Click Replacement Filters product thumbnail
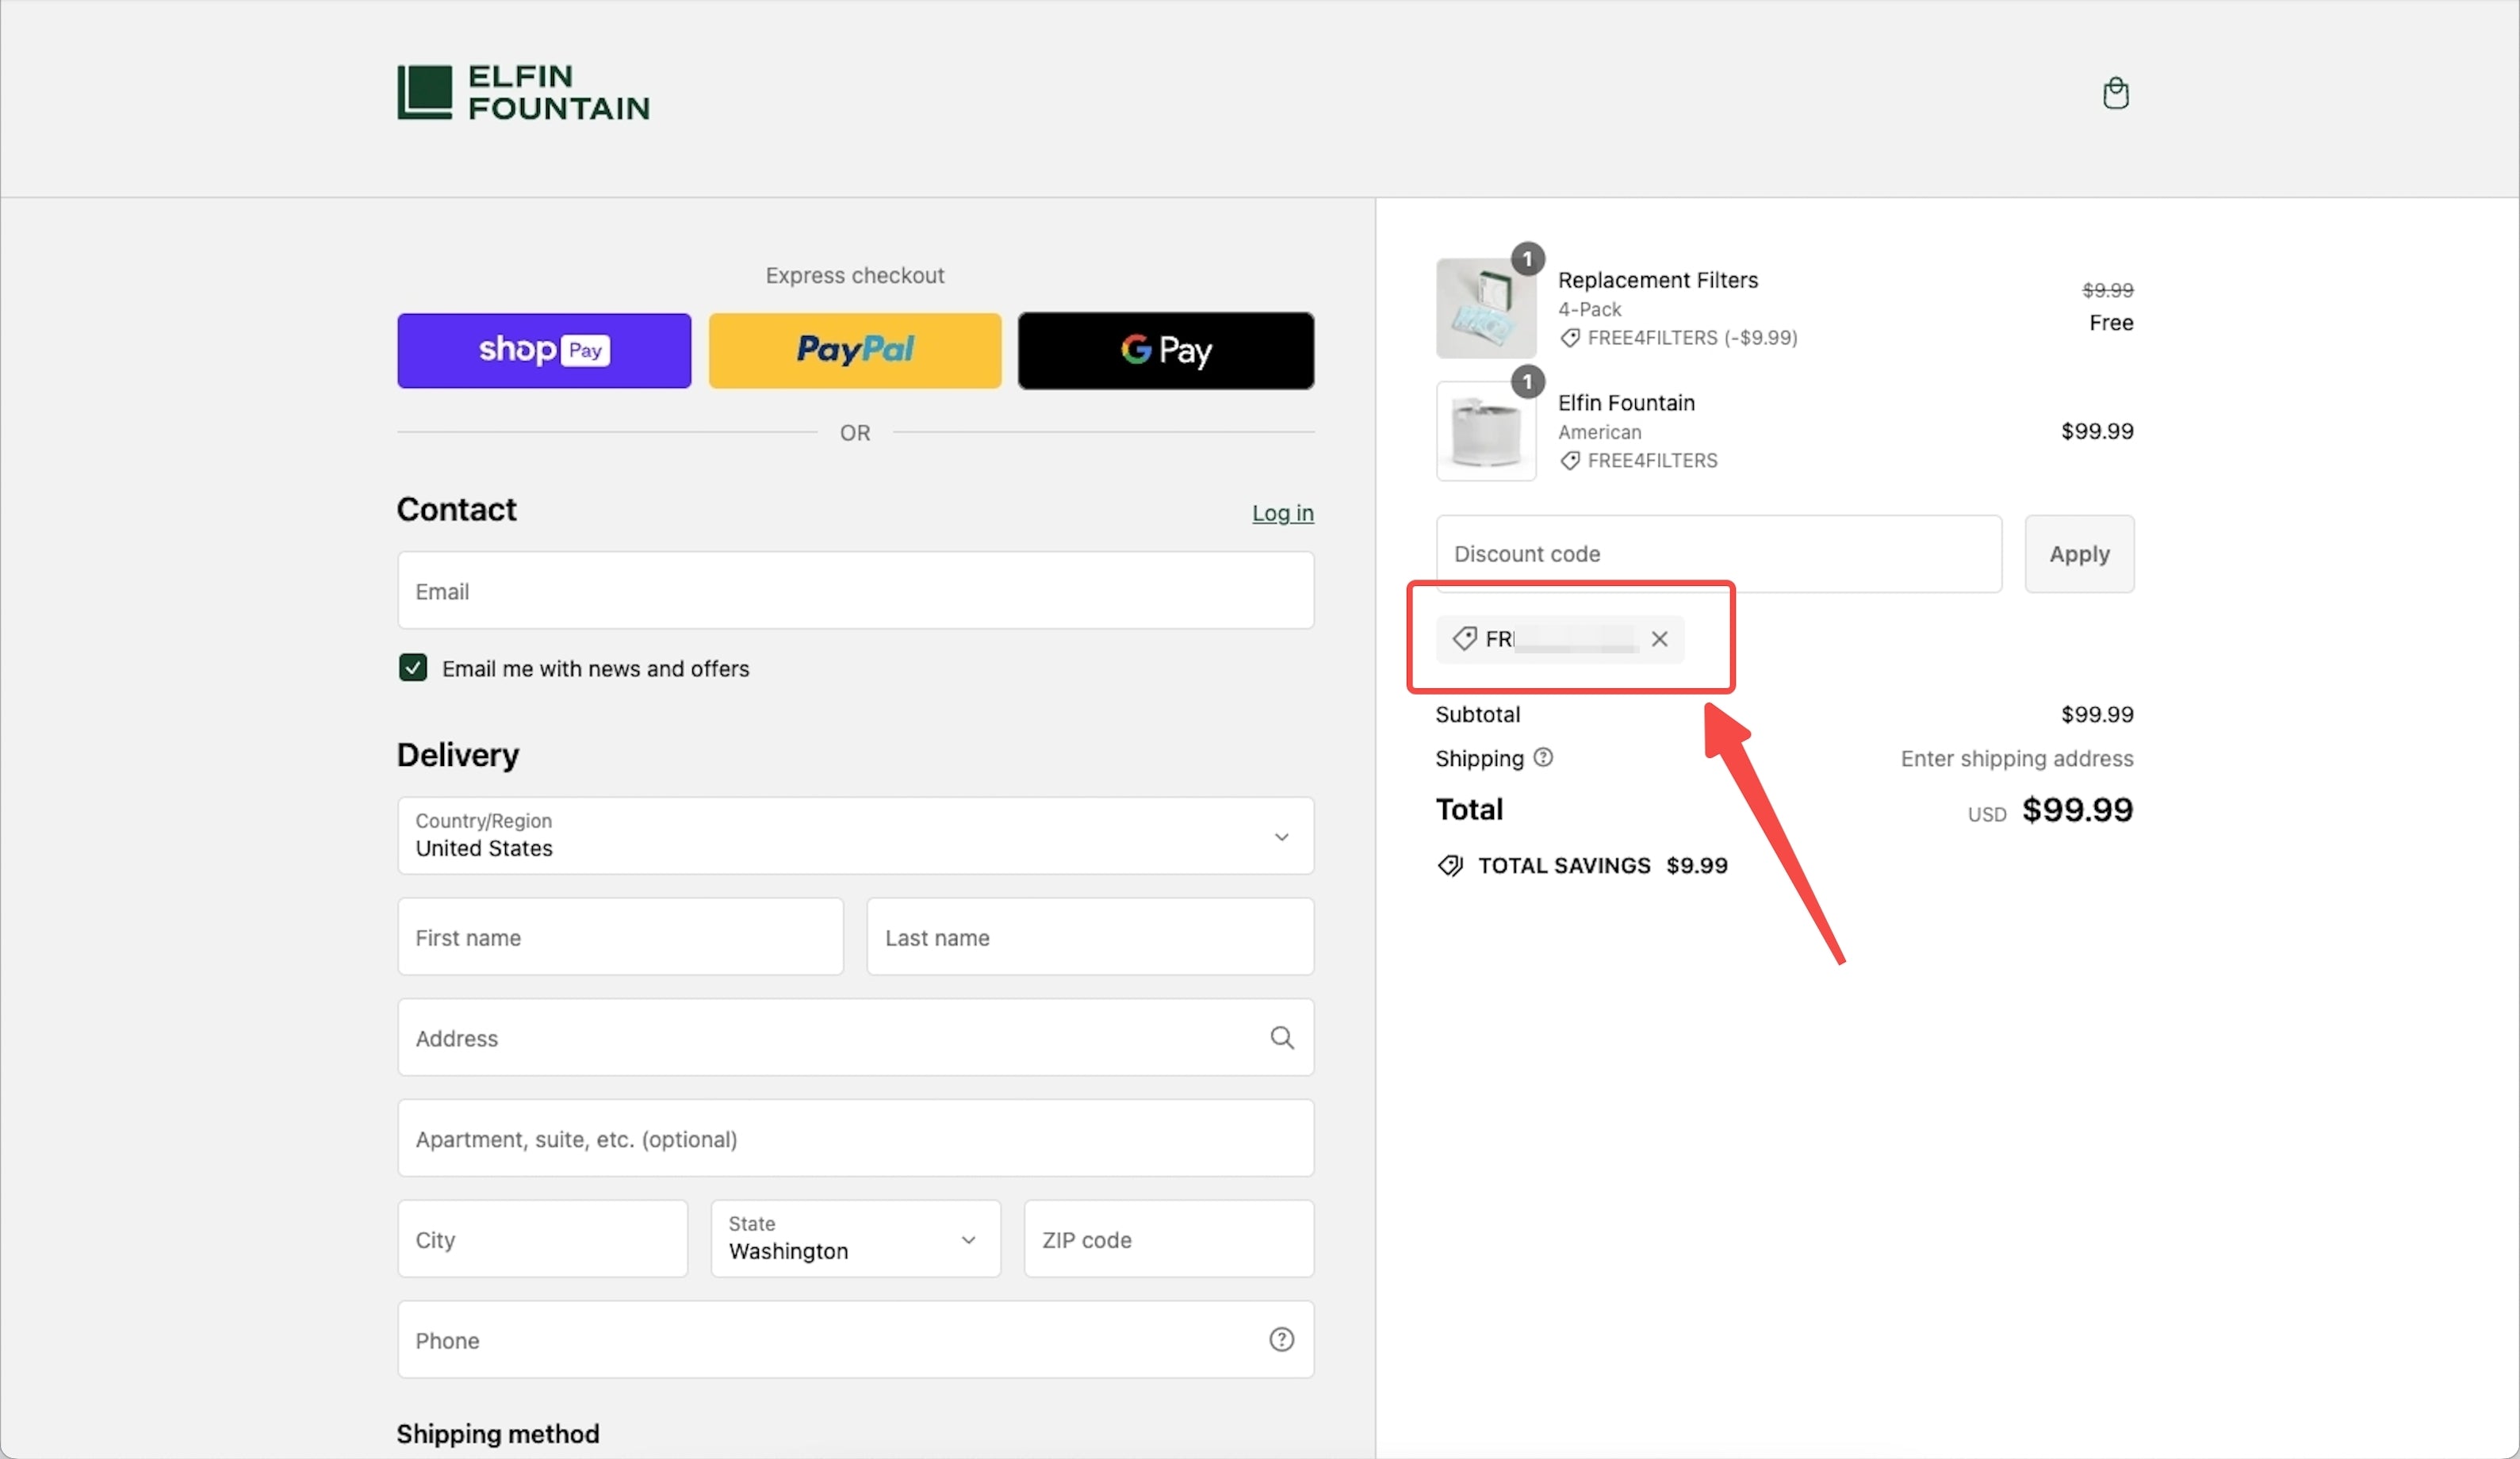Viewport: 2520px width, 1459px height. coord(1485,308)
